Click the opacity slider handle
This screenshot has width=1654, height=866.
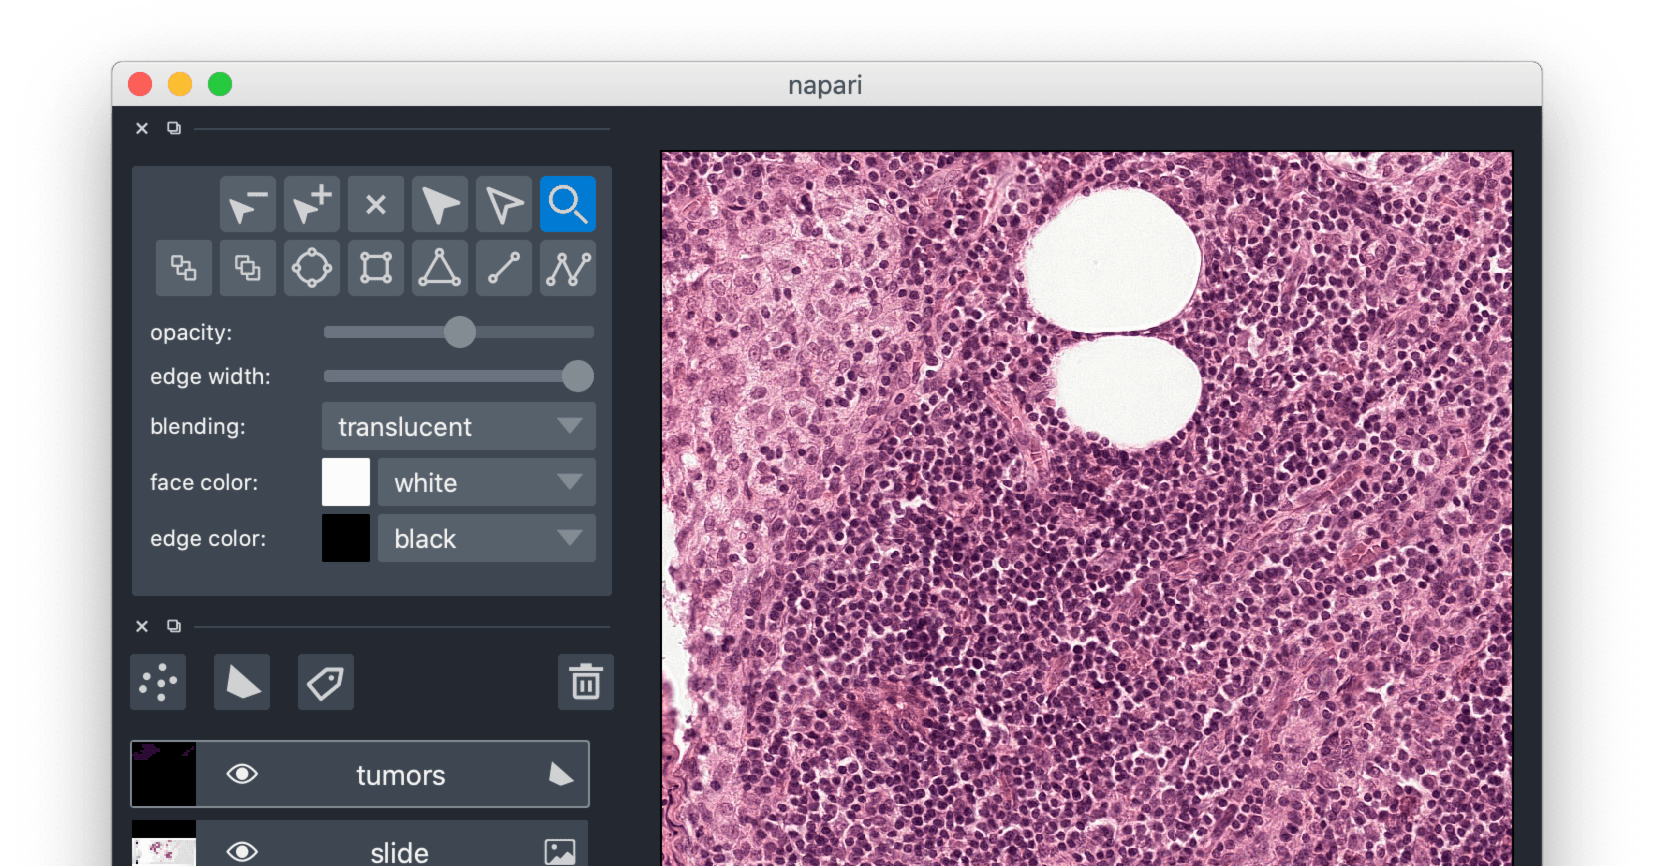click(460, 332)
